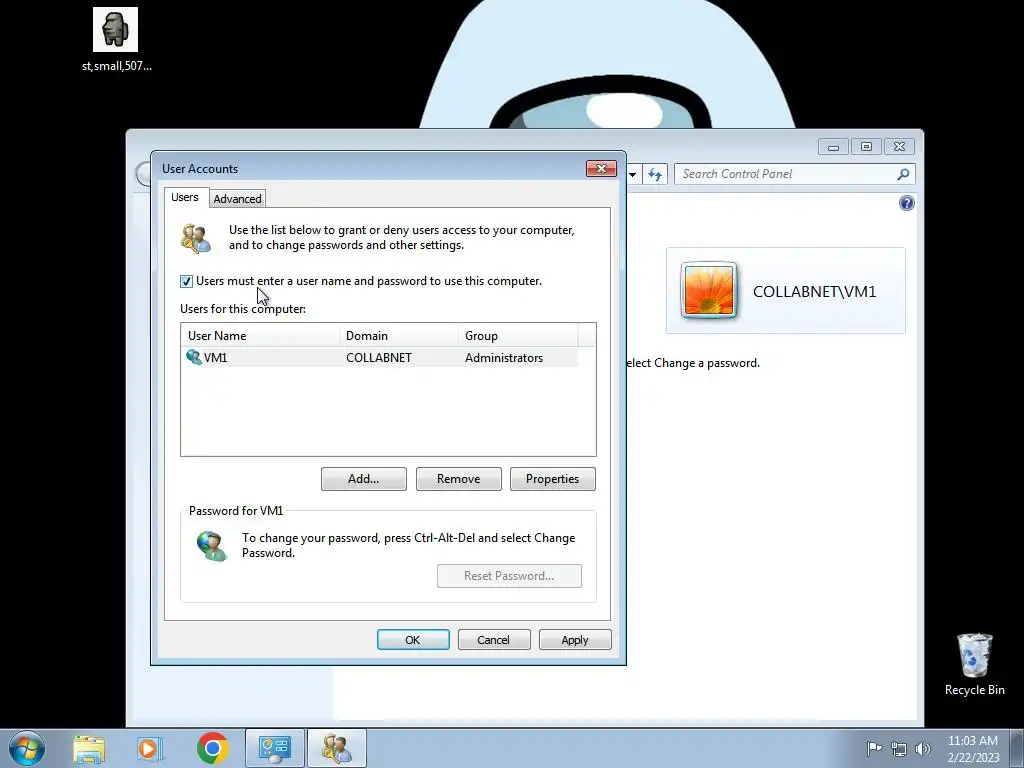Open the volume speaker icon in the tray
This screenshot has height=768, width=1024.
pyautogui.click(x=923, y=748)
